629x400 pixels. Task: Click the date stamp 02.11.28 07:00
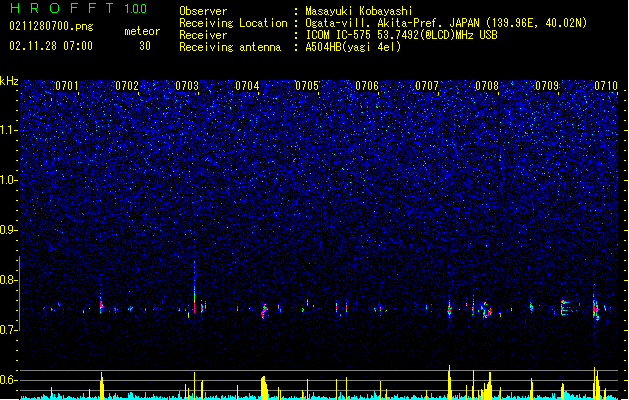[x=51, y=46]
